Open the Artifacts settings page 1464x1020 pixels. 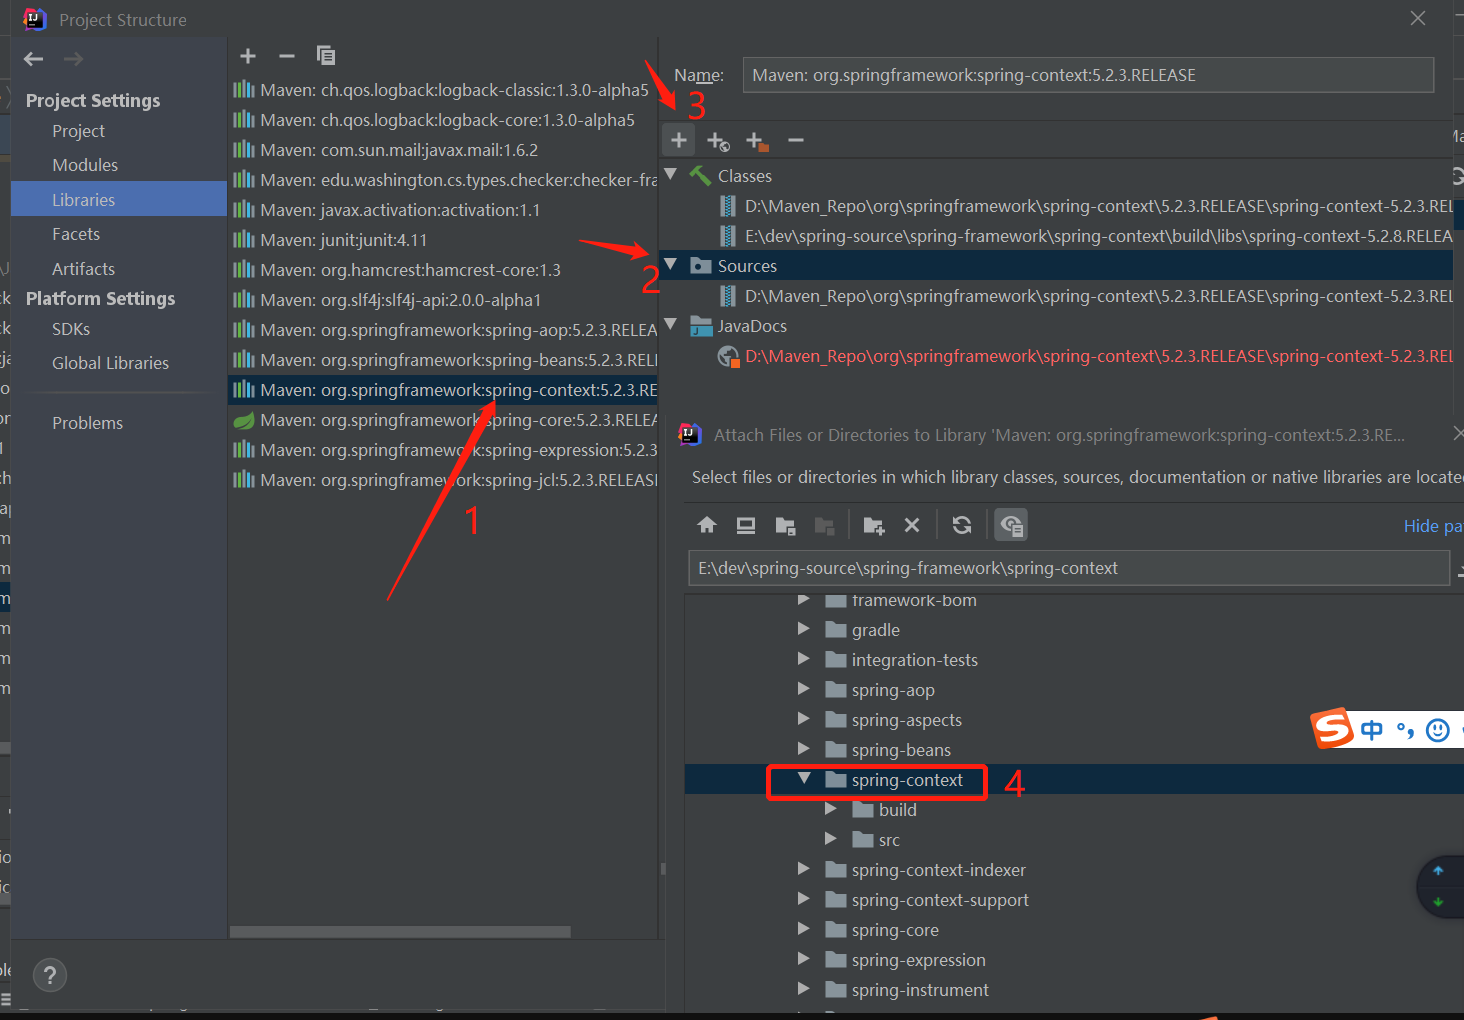83,269
